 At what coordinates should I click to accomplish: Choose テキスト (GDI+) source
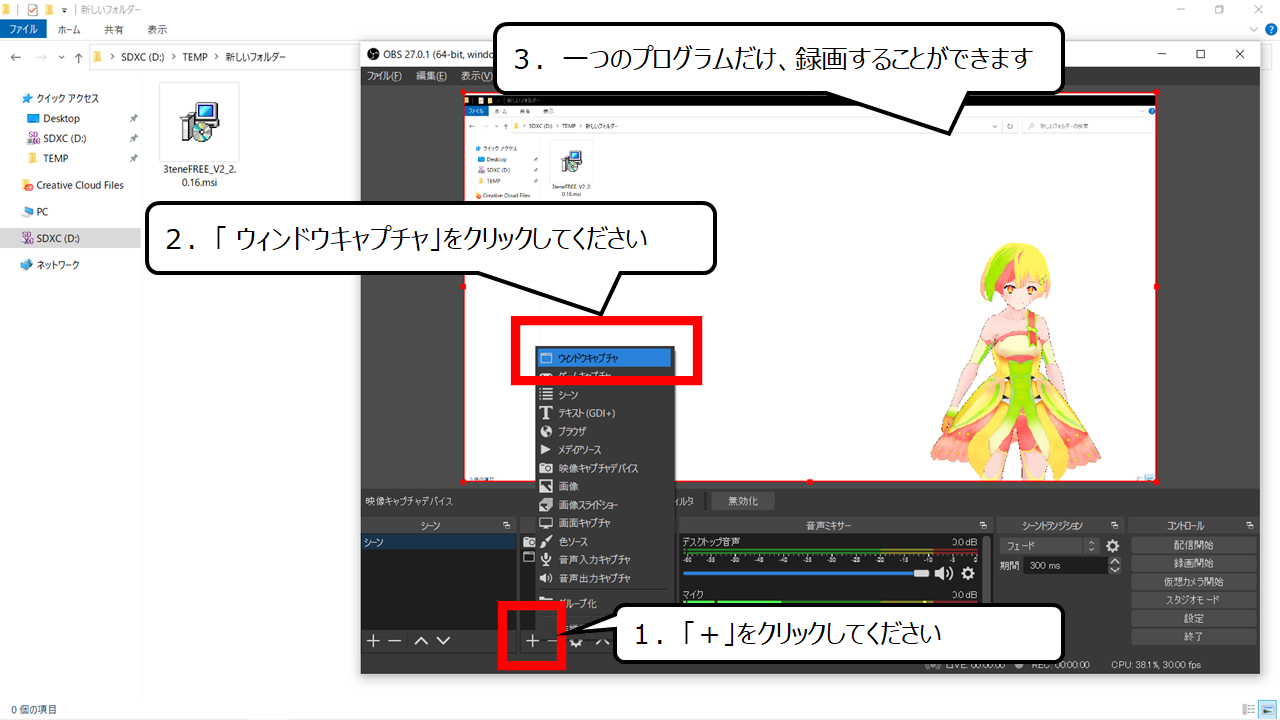point(604,413)
